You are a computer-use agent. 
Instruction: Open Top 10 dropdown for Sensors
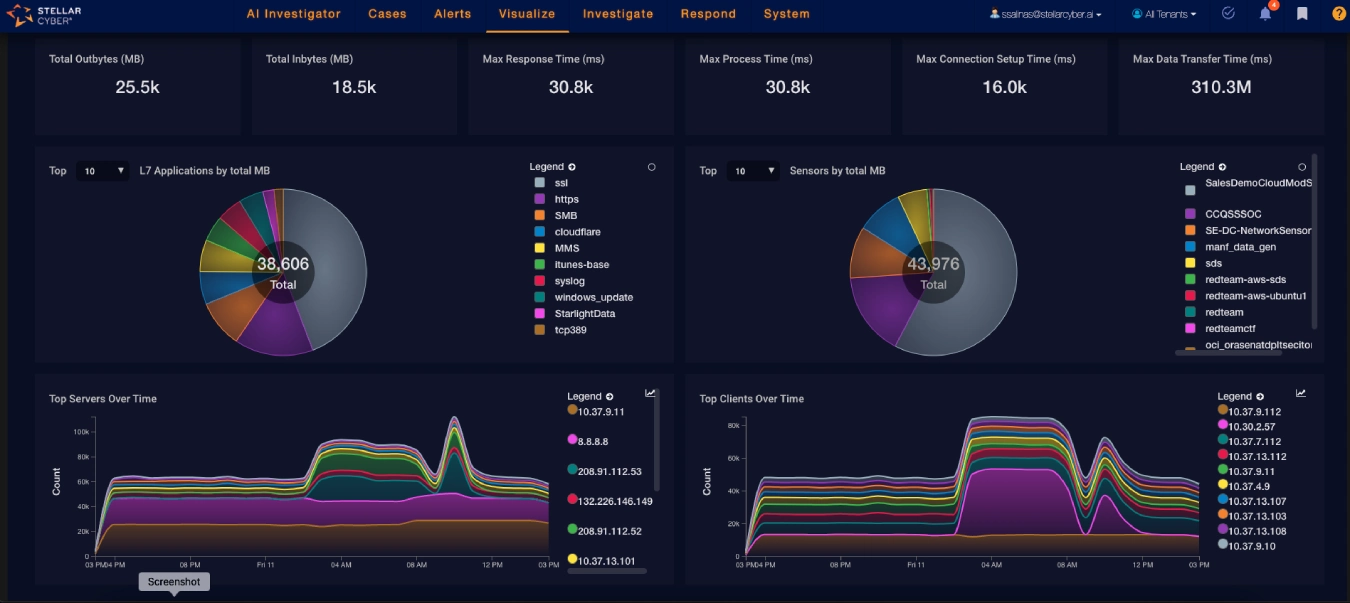[x=754, y=171]
